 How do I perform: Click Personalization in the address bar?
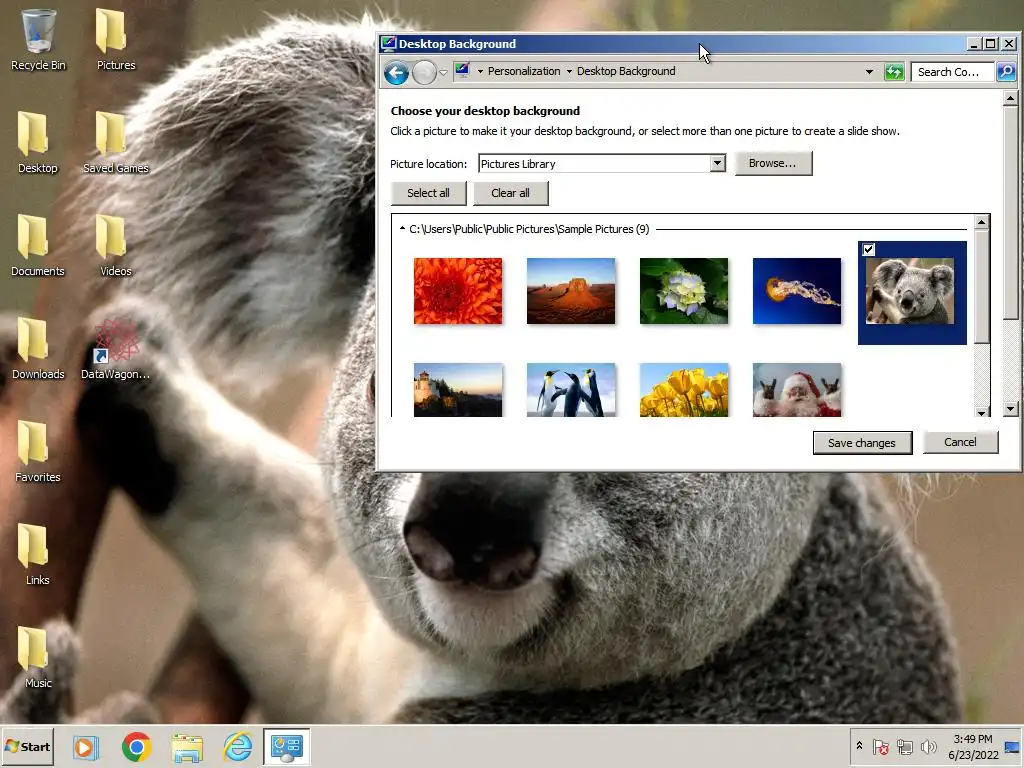pos(524,71)
